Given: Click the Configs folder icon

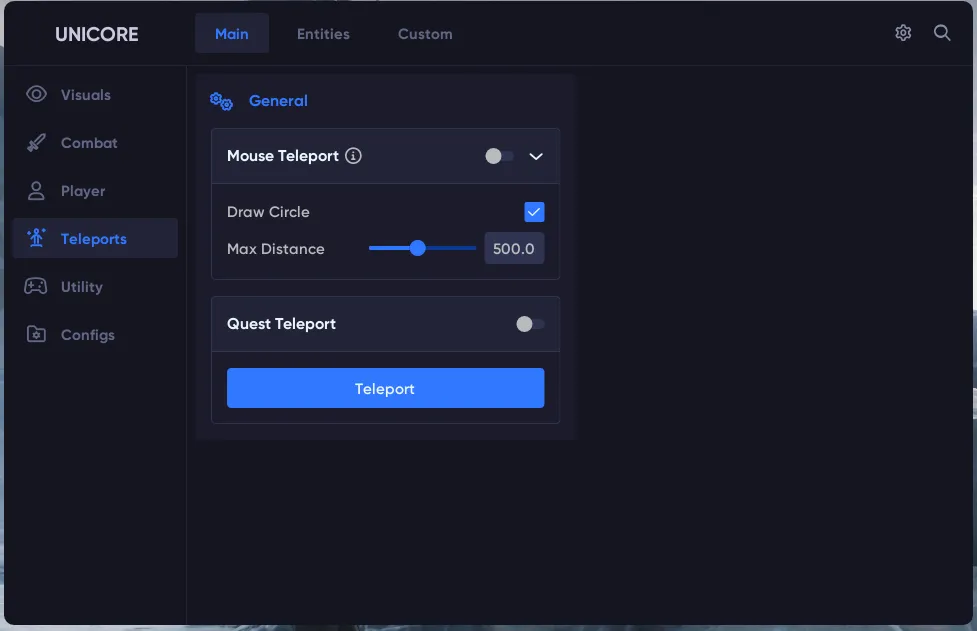Looking at the screenshot, I should pyautogui.click(x=37, y=335).
